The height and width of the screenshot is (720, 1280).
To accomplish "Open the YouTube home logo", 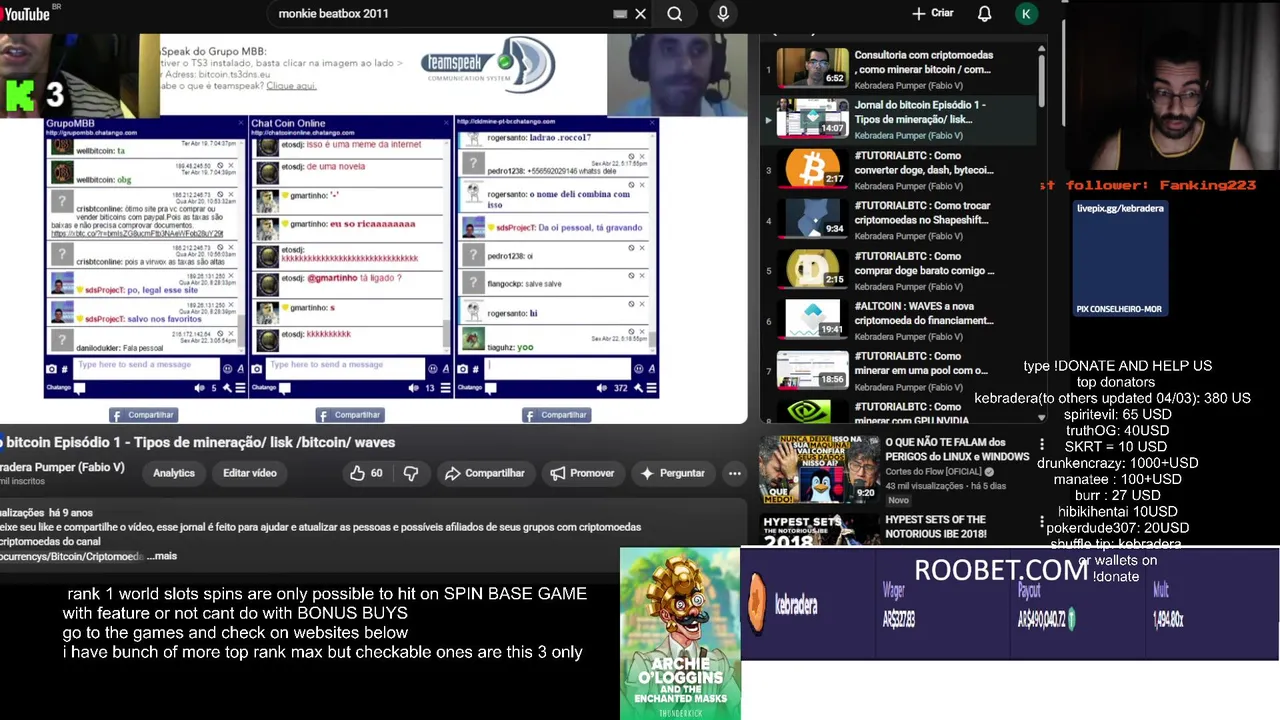I will 25,13.
